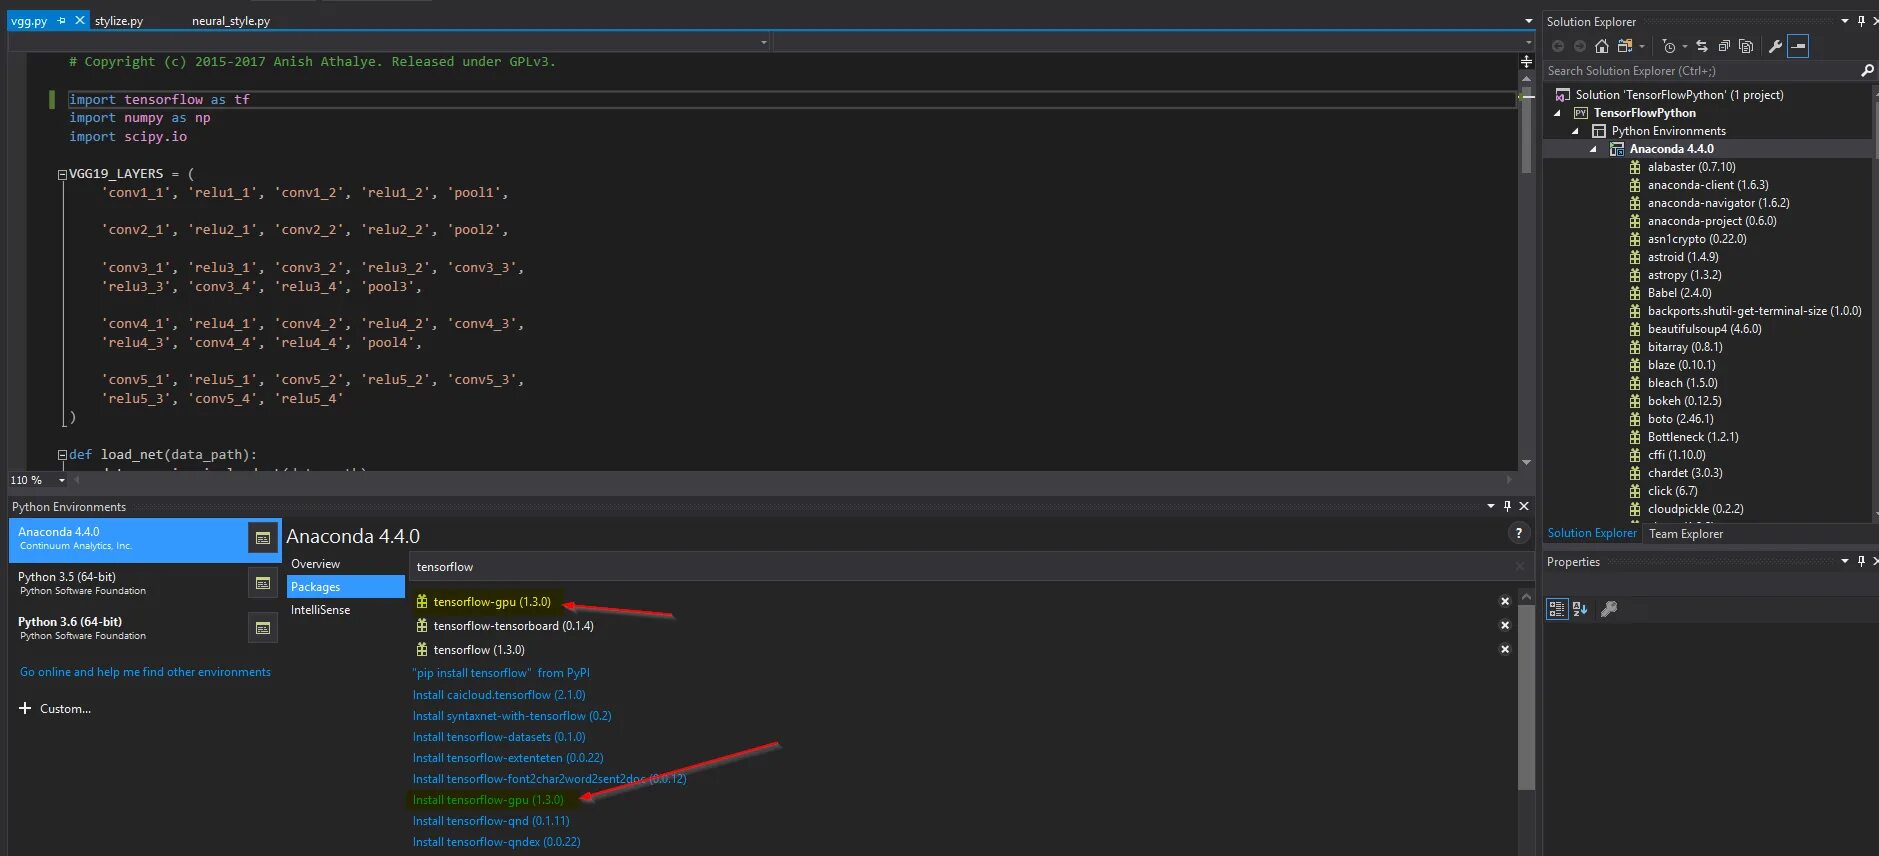This screenshot has height=856, width=1879.
Task: Open zoom level 110 % dropdown
Action: [x=62, y=480]
